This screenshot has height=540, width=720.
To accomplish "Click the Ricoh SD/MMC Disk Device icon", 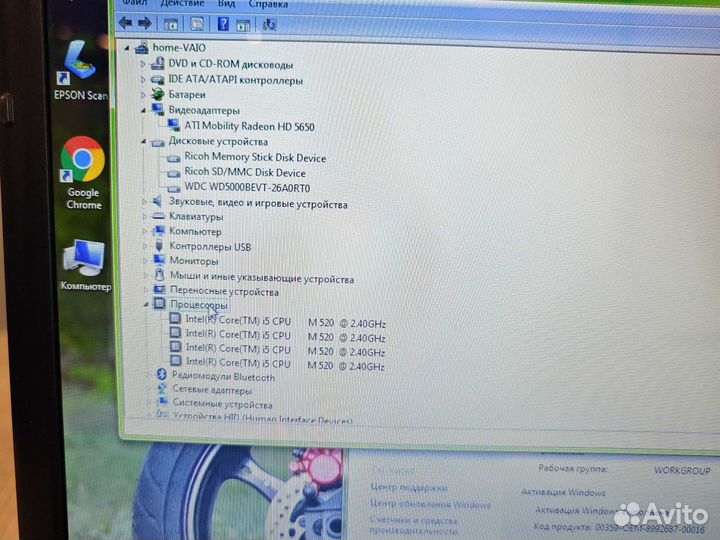I will click(x=174, y=174).
